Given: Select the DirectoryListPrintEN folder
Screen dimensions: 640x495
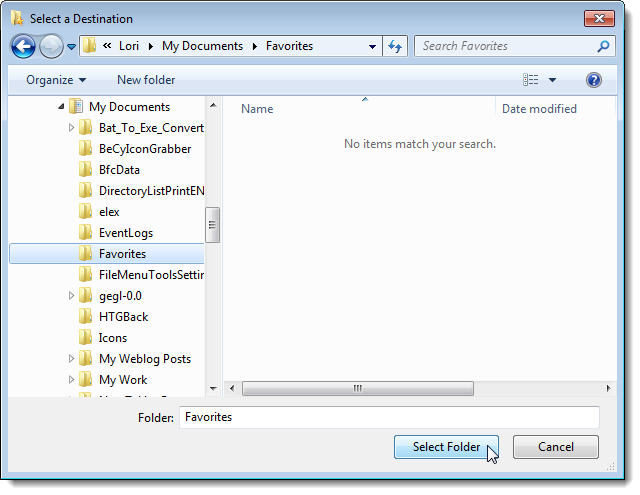Looking at the screenshot, I should point(151,191).
